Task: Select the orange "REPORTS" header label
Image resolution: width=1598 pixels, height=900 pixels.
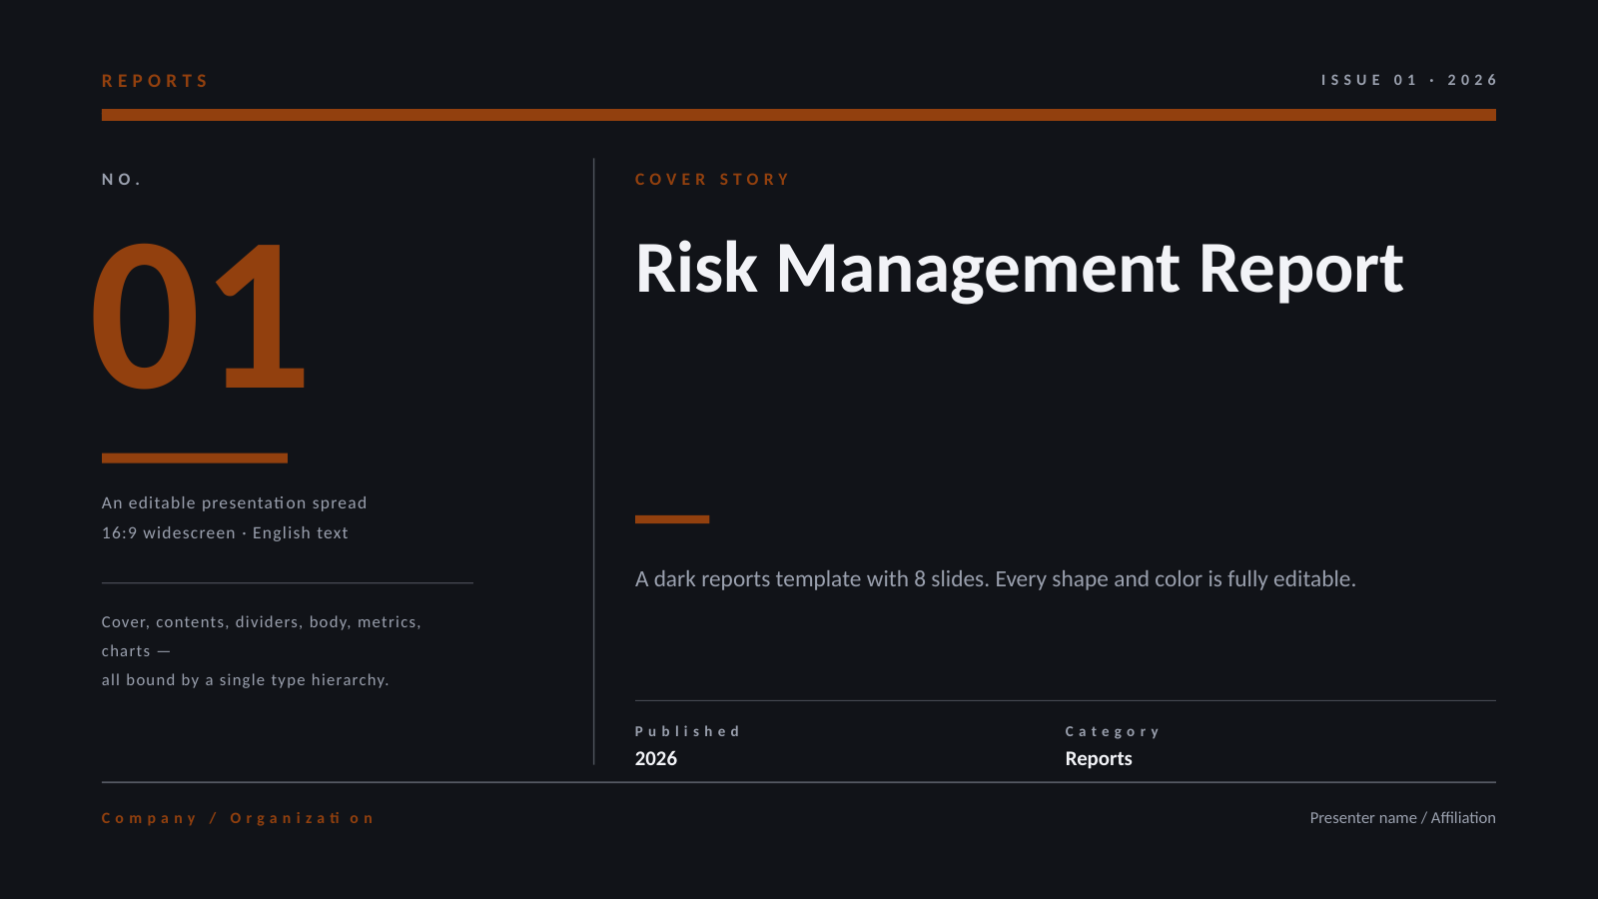Action: click(x=155, y=81)
